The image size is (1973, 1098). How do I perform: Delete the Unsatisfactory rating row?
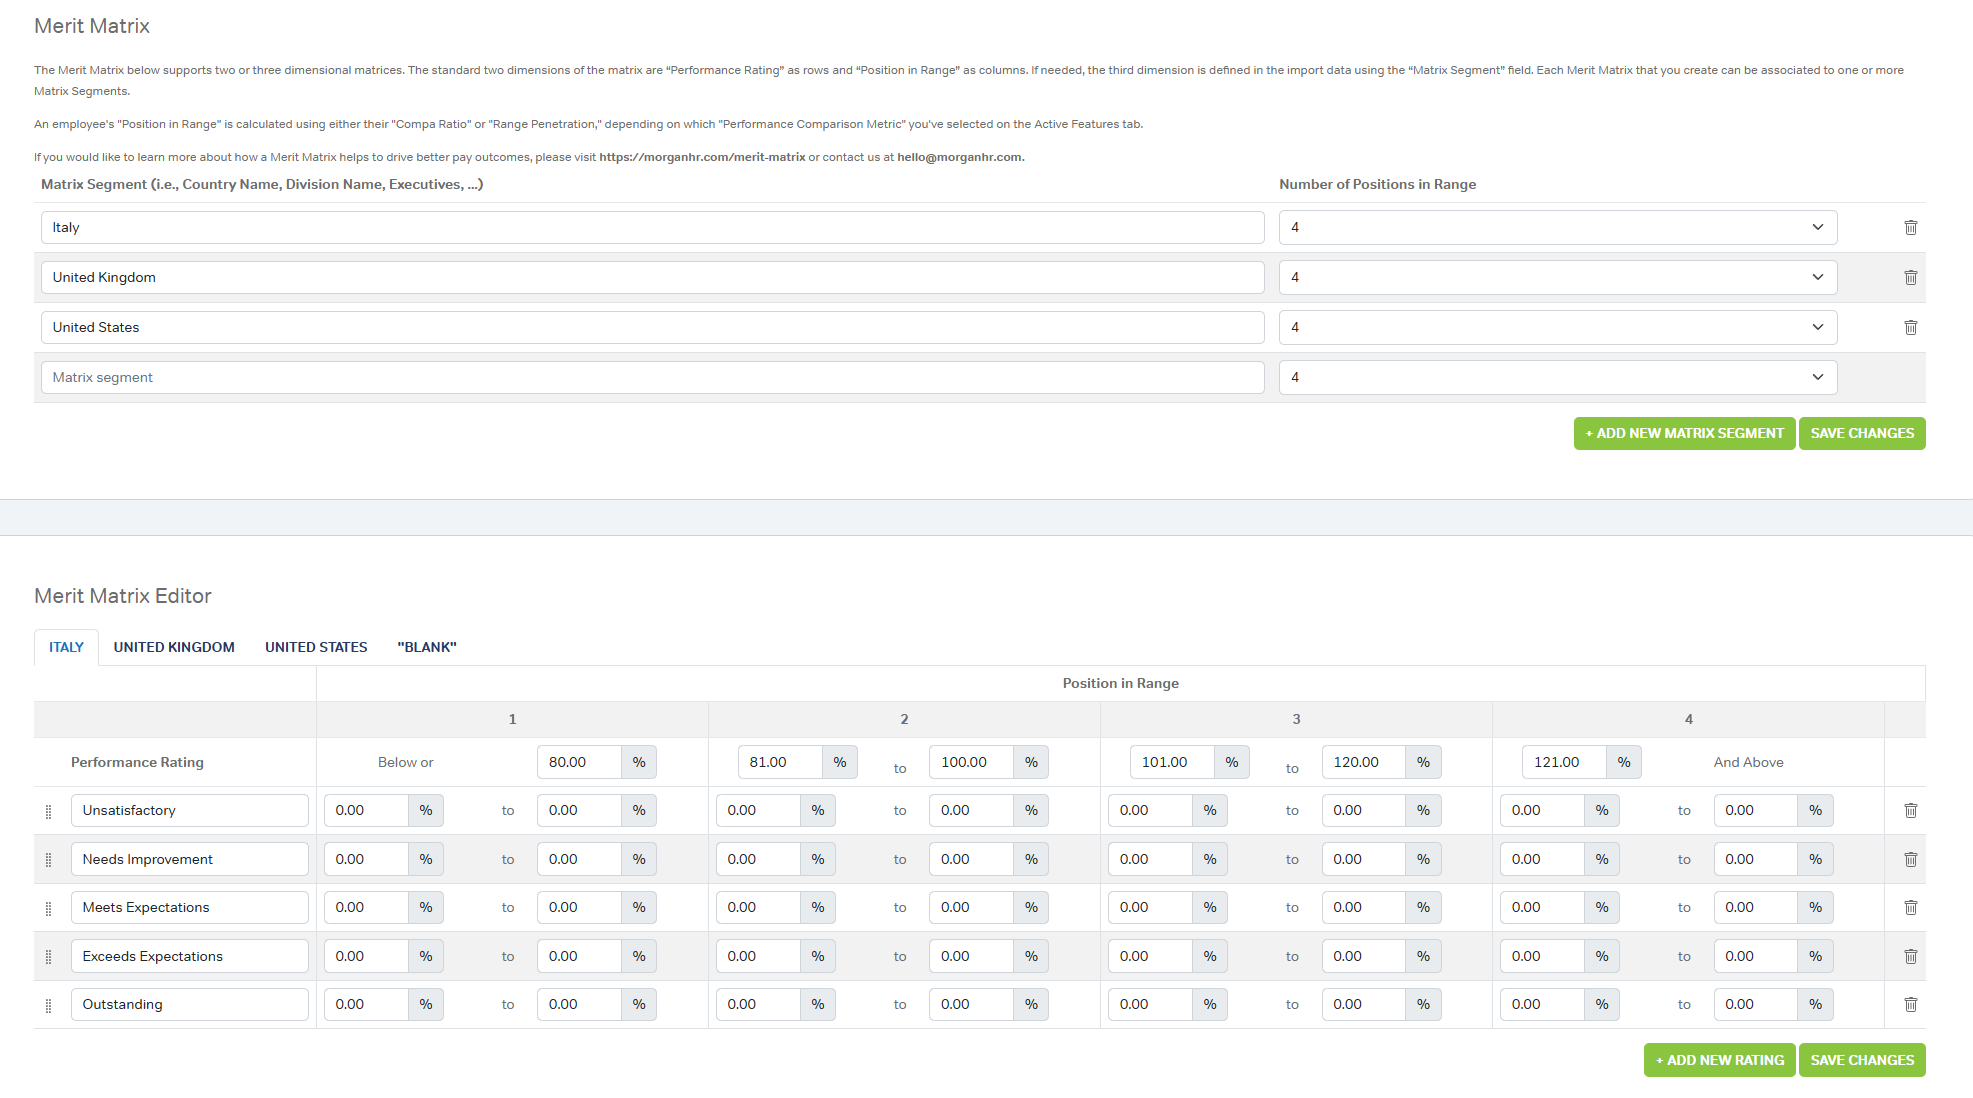[x=1910, y=811]
